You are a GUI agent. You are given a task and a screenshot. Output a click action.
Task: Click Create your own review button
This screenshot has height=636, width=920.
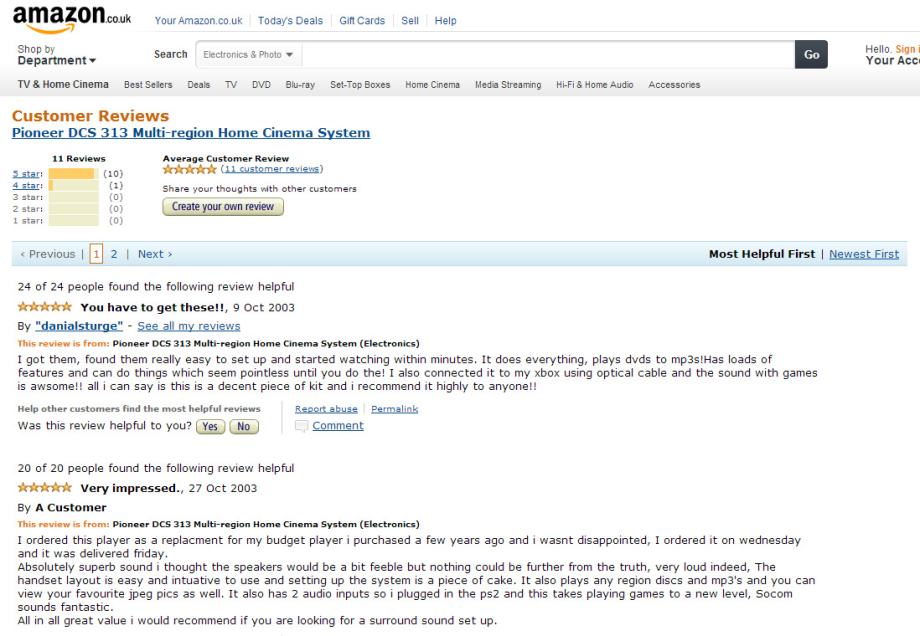(223, 207)
